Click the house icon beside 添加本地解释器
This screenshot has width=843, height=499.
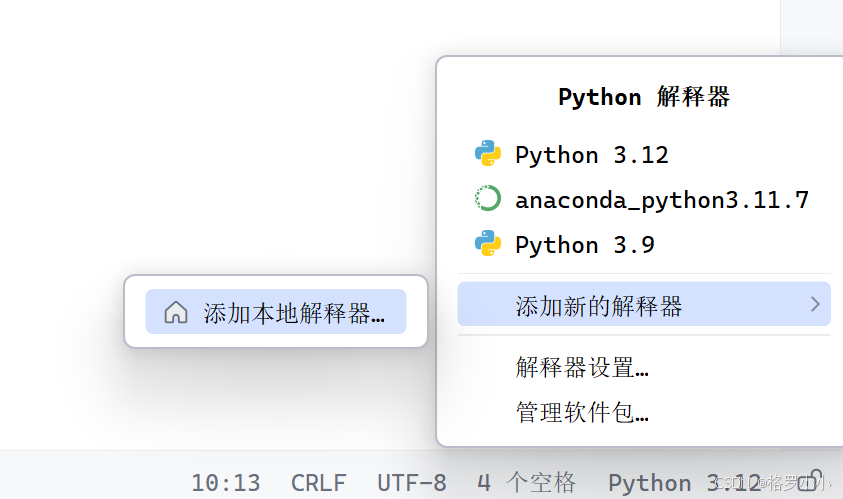[x=176, y=312]
